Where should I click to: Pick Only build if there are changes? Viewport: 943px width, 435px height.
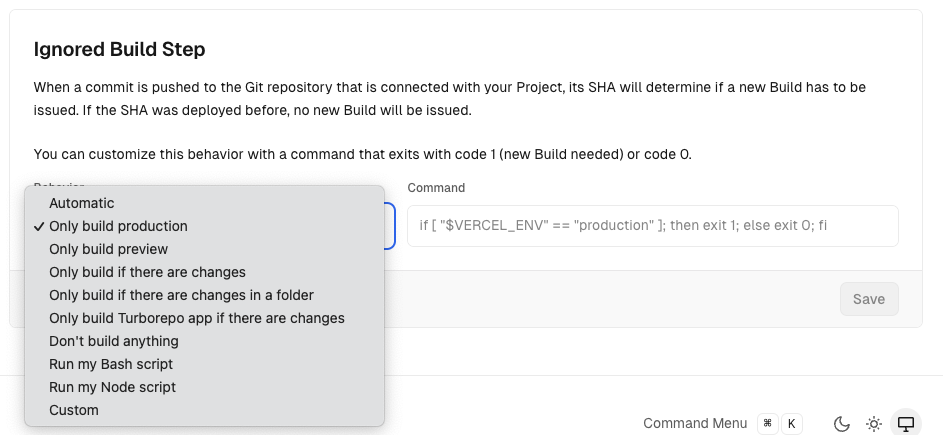[x=147, y=272]
